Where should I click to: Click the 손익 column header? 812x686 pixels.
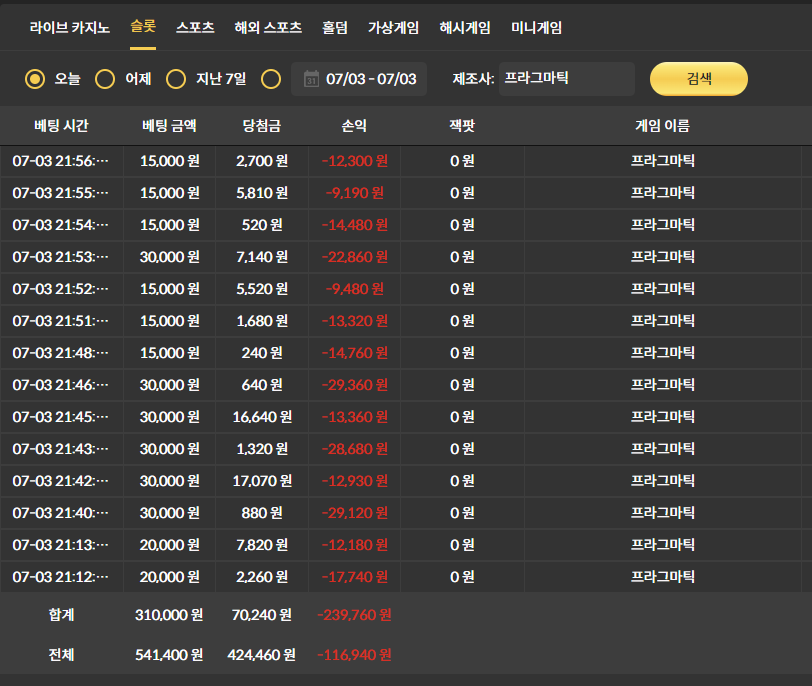[354, 126]
